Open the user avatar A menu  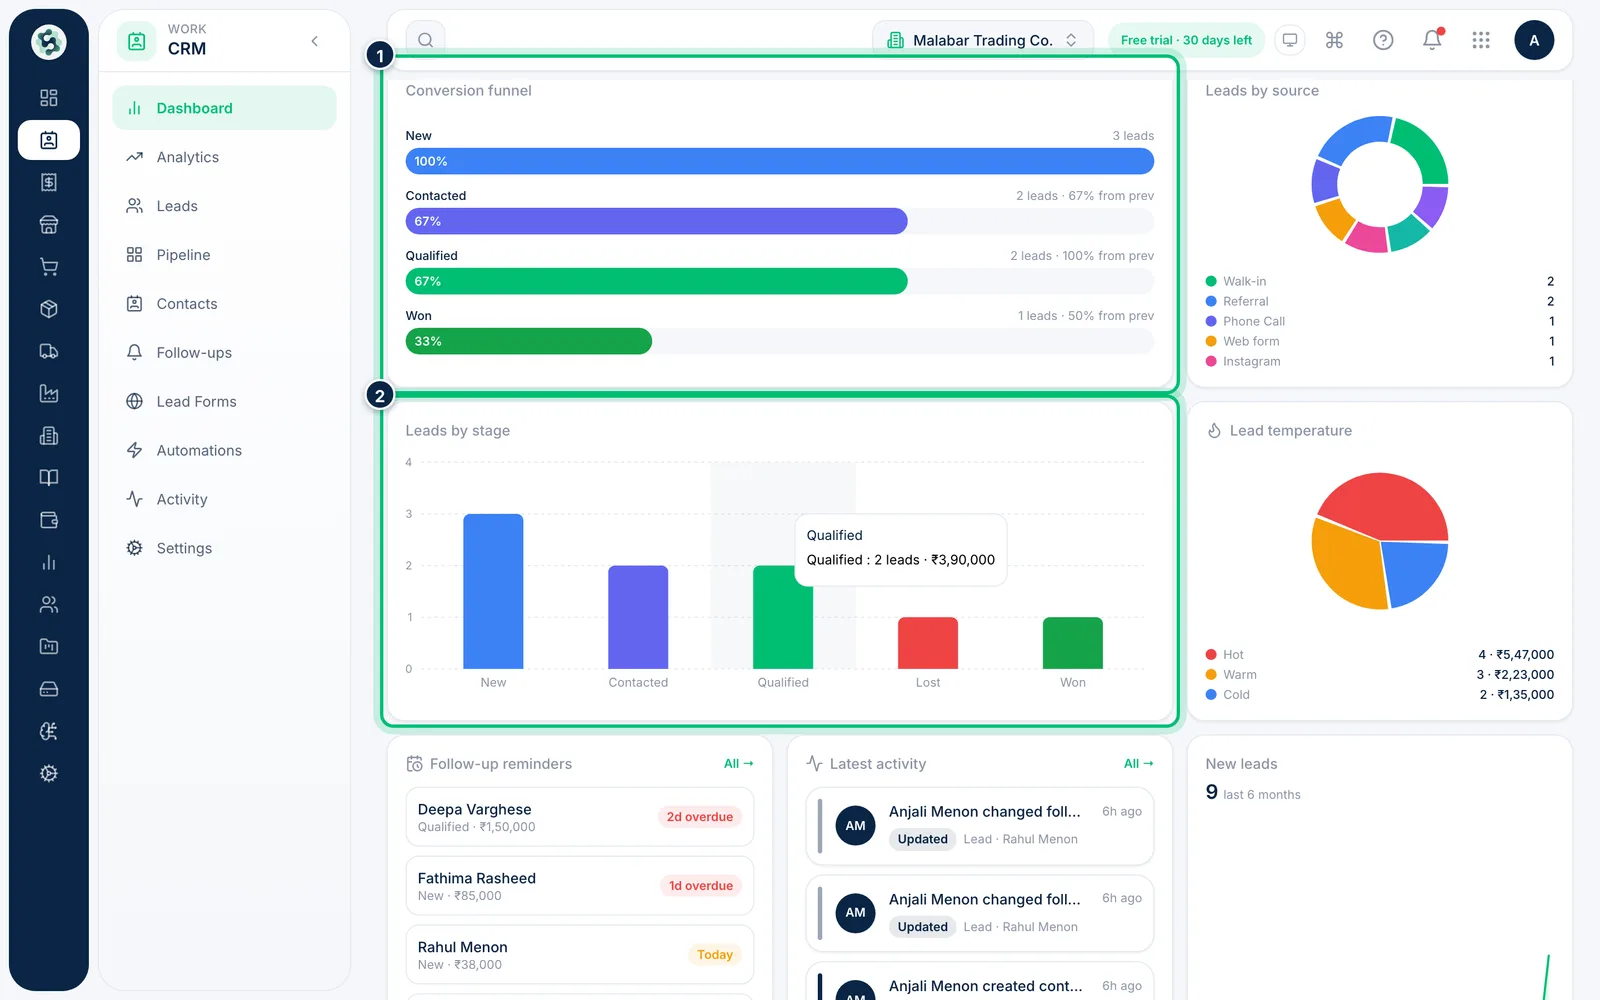1534,40
